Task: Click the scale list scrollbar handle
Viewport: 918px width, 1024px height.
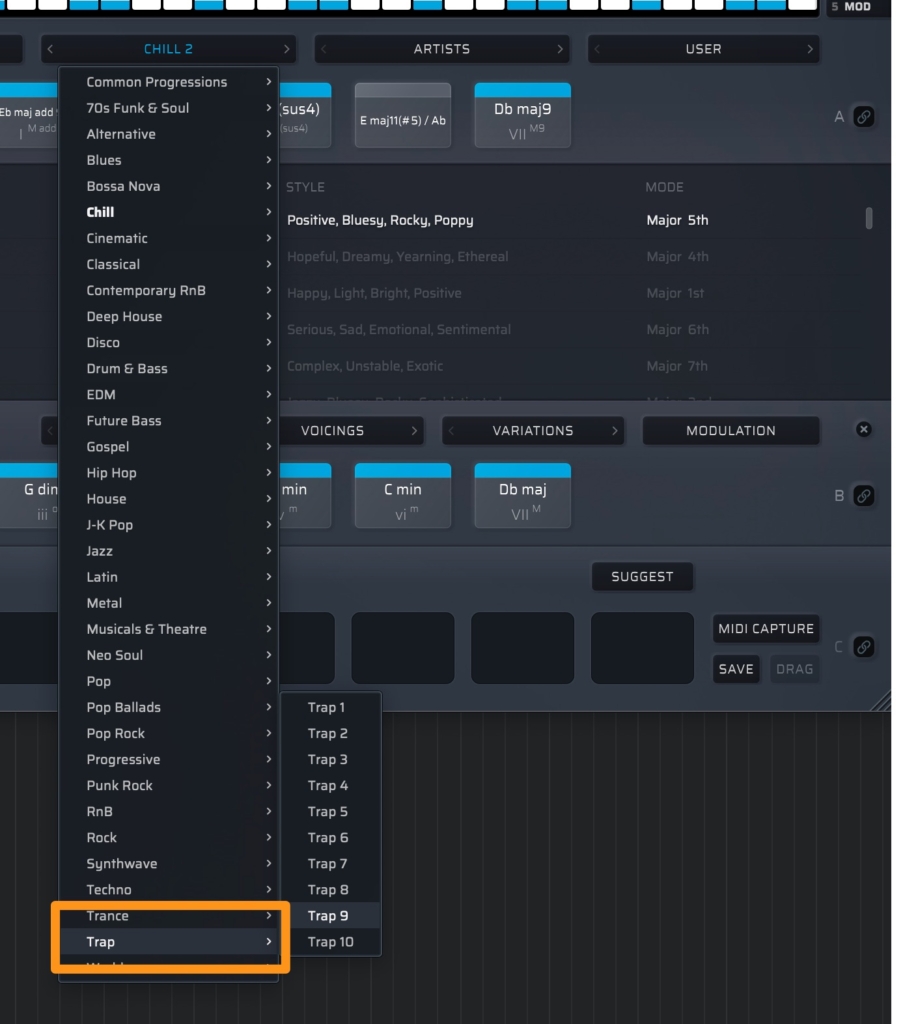Action: tap(869, 218)
